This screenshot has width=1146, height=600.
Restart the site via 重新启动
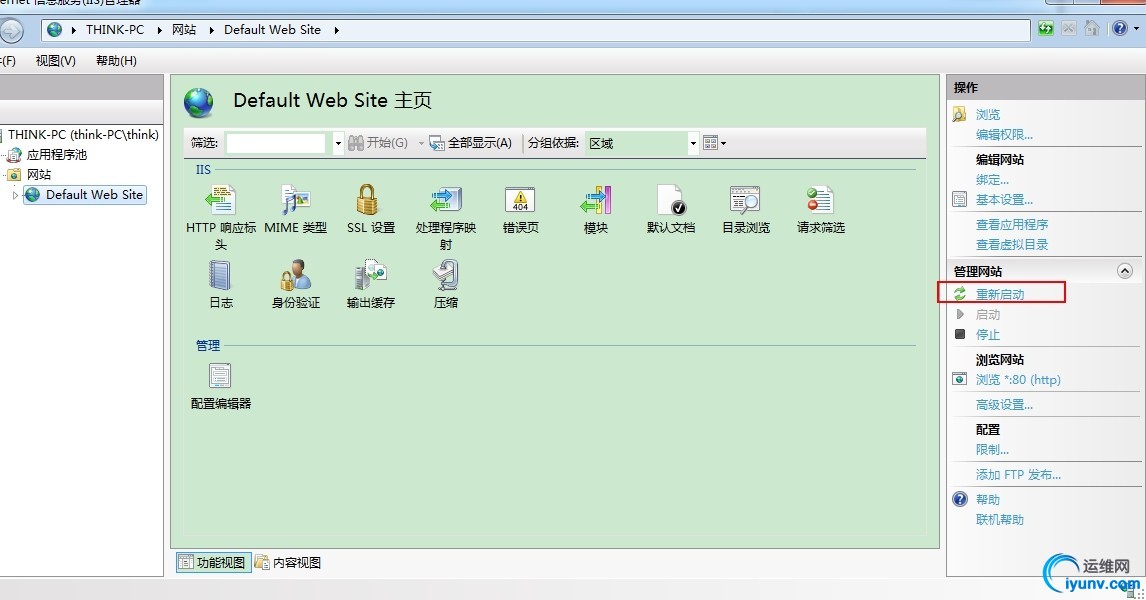point(999,293)
